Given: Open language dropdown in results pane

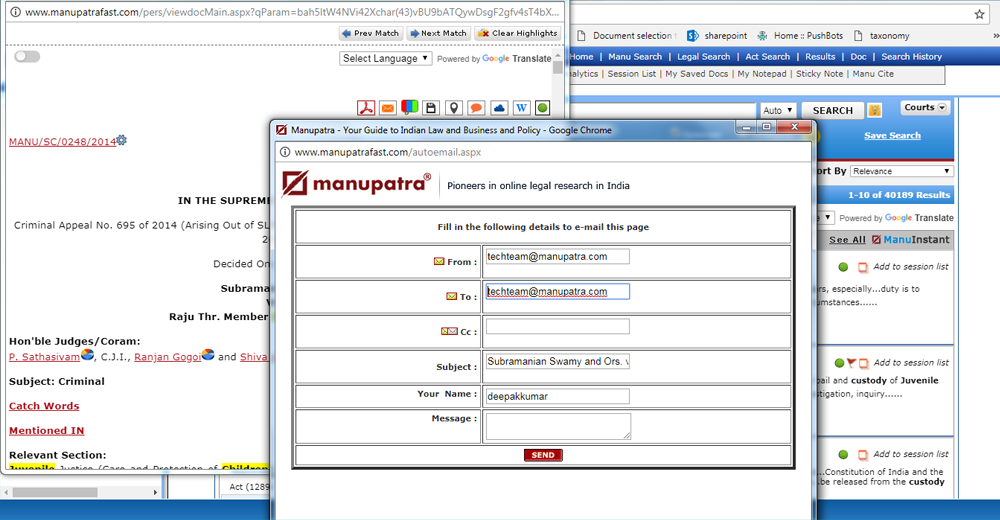Looking at the screenshot, I should [826, 218].
